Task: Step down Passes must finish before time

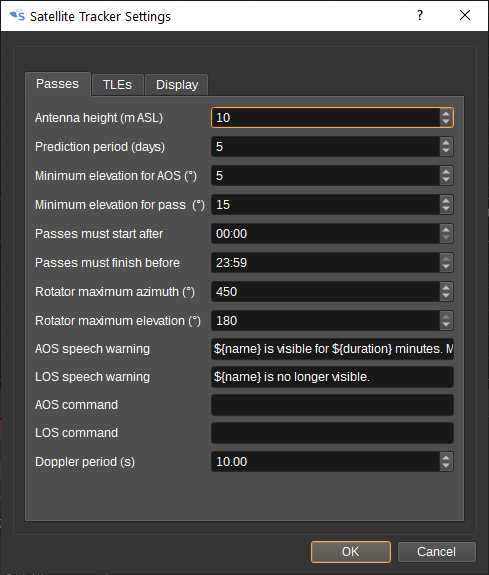Action: click(446, 267)
